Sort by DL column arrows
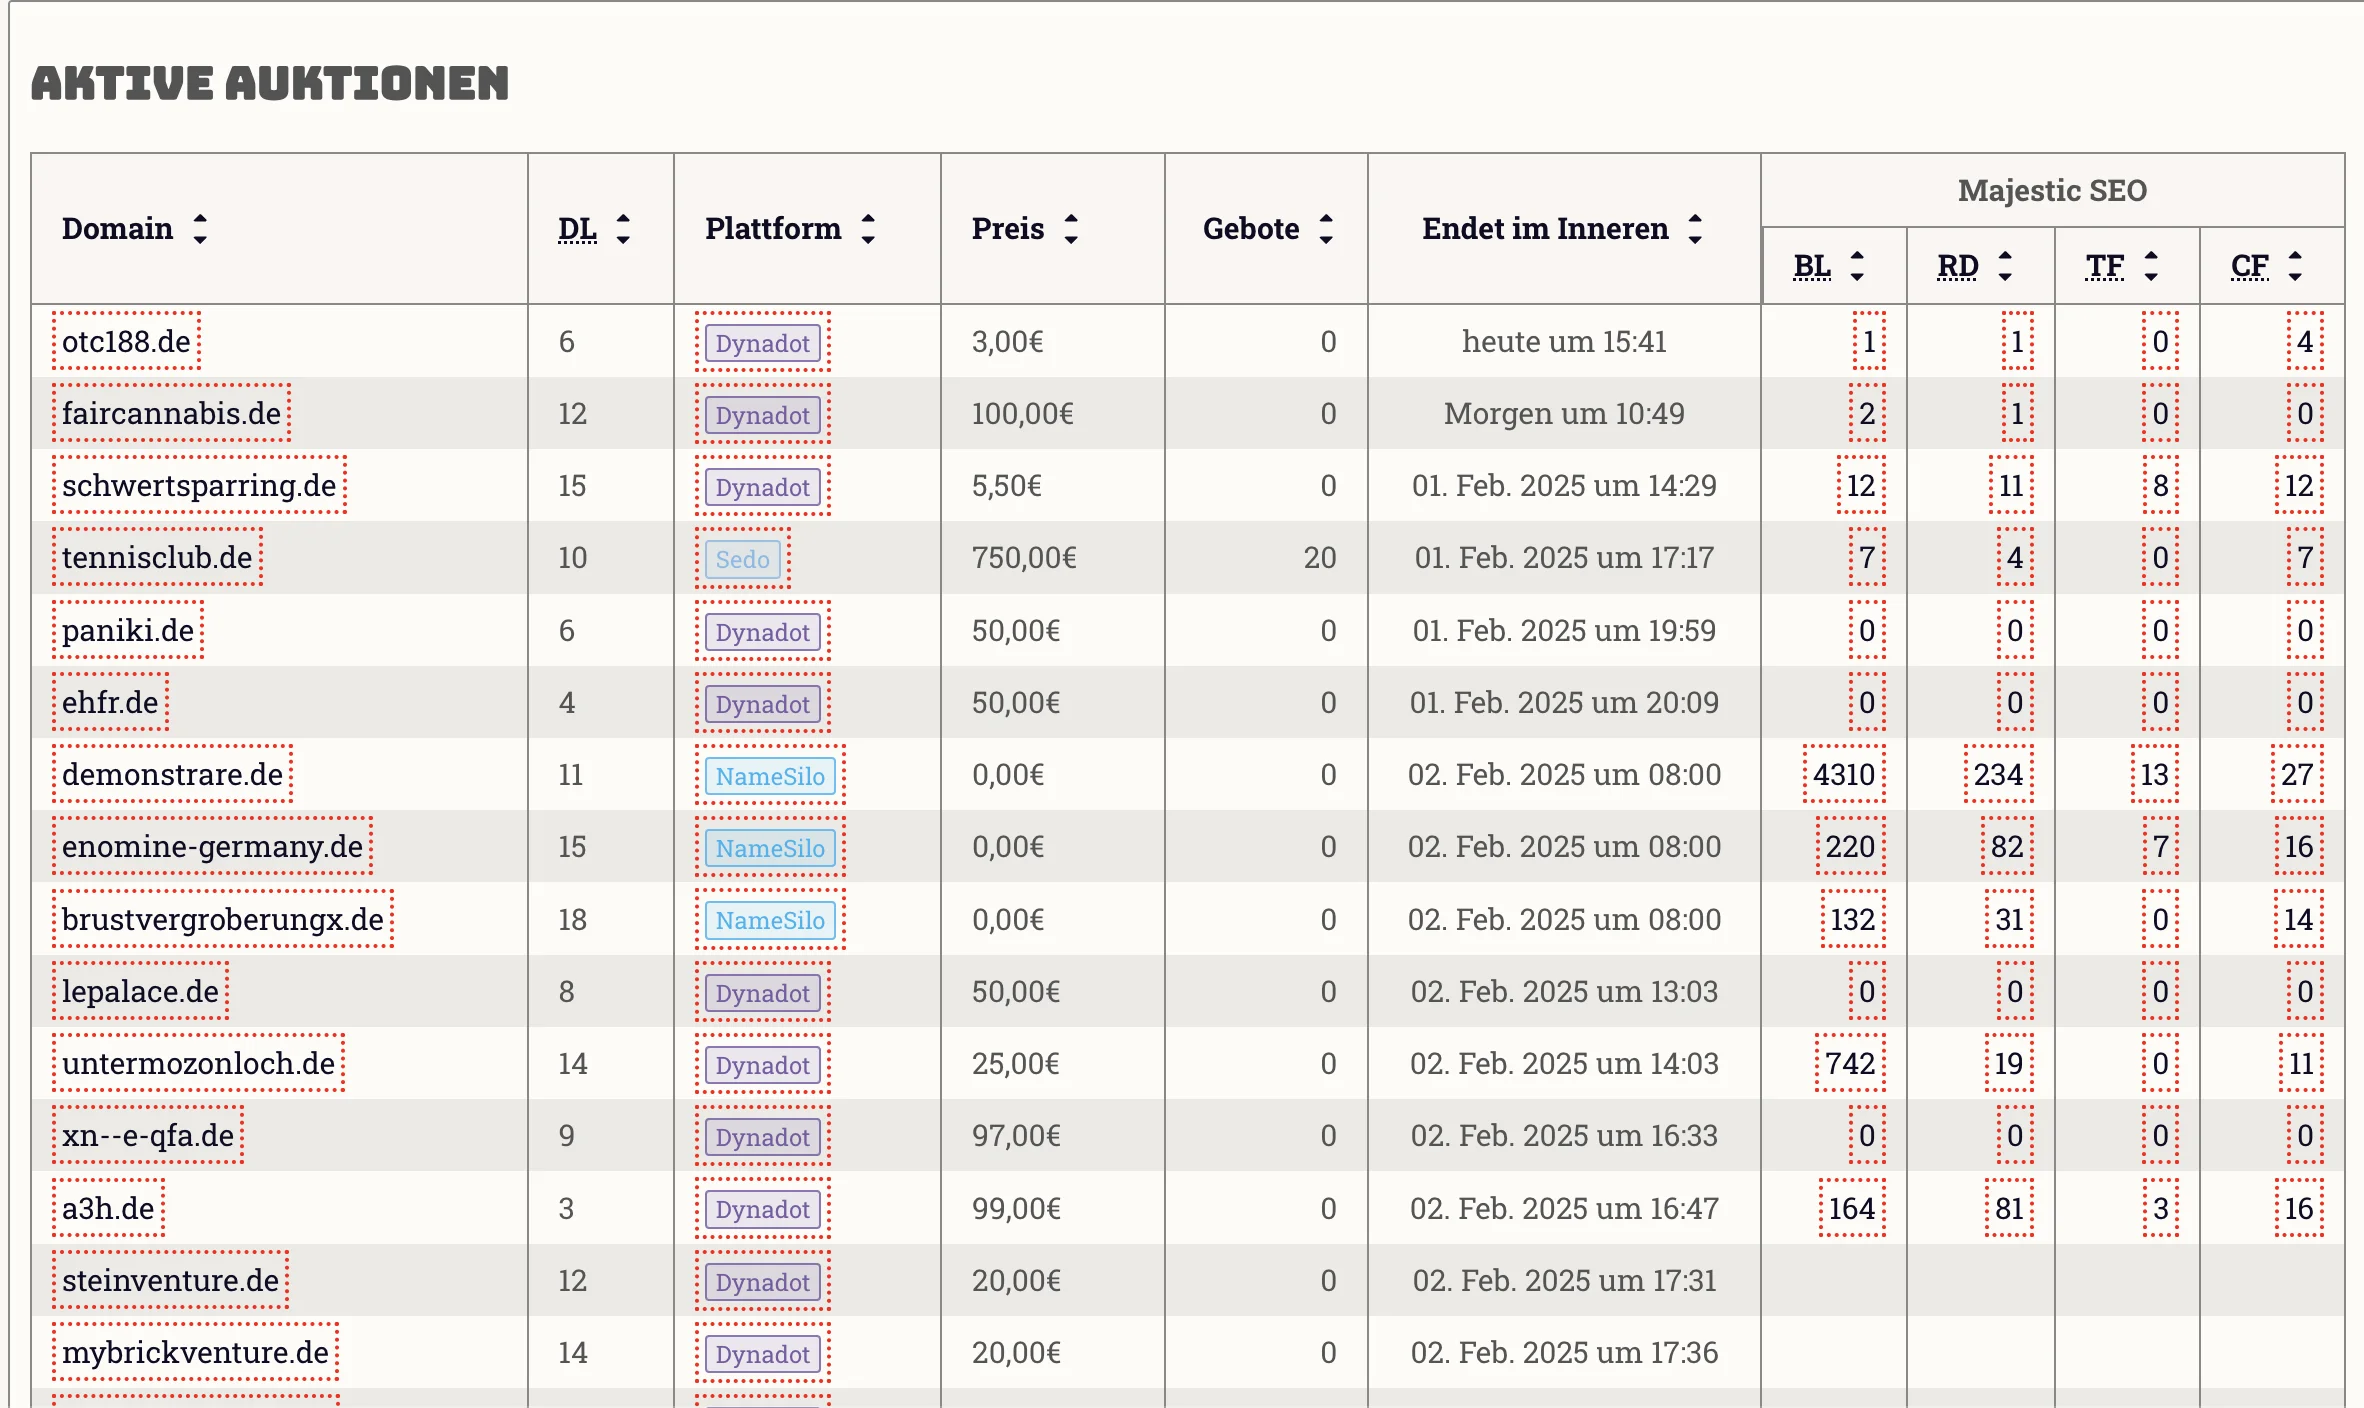The width and height of the screenshot is (2364, 1408). (x=623, y=229)
